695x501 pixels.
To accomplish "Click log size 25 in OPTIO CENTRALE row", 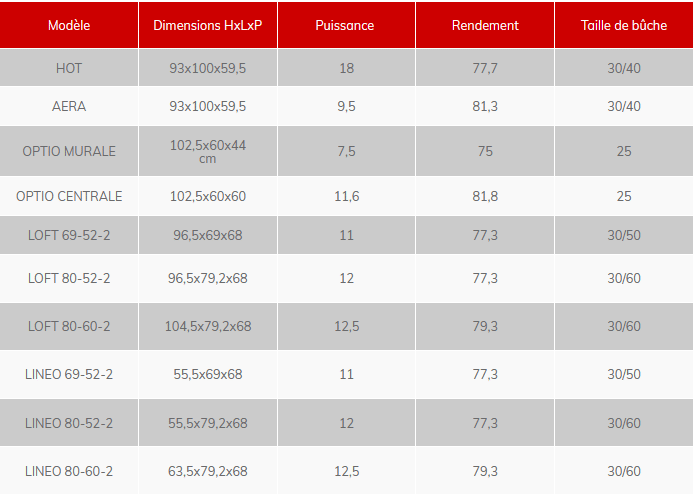I will coord(624,196).
